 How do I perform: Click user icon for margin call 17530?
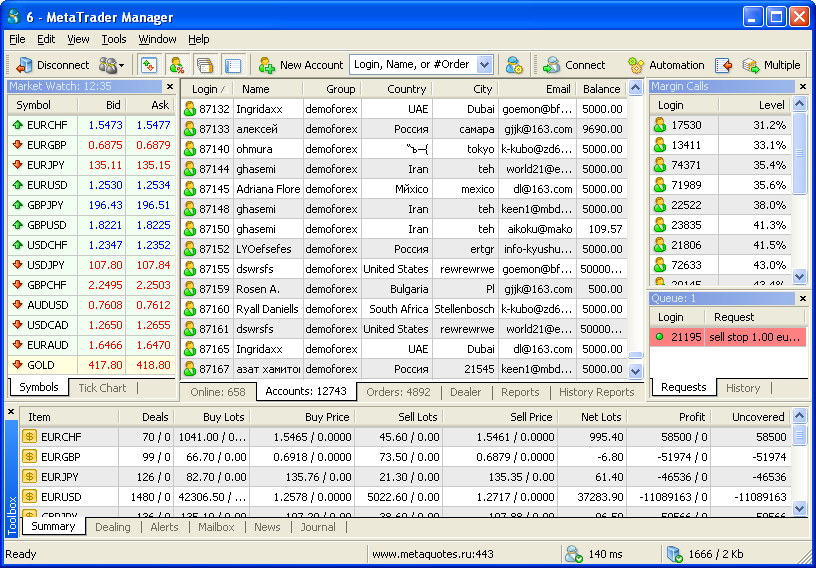pos(660,125)
